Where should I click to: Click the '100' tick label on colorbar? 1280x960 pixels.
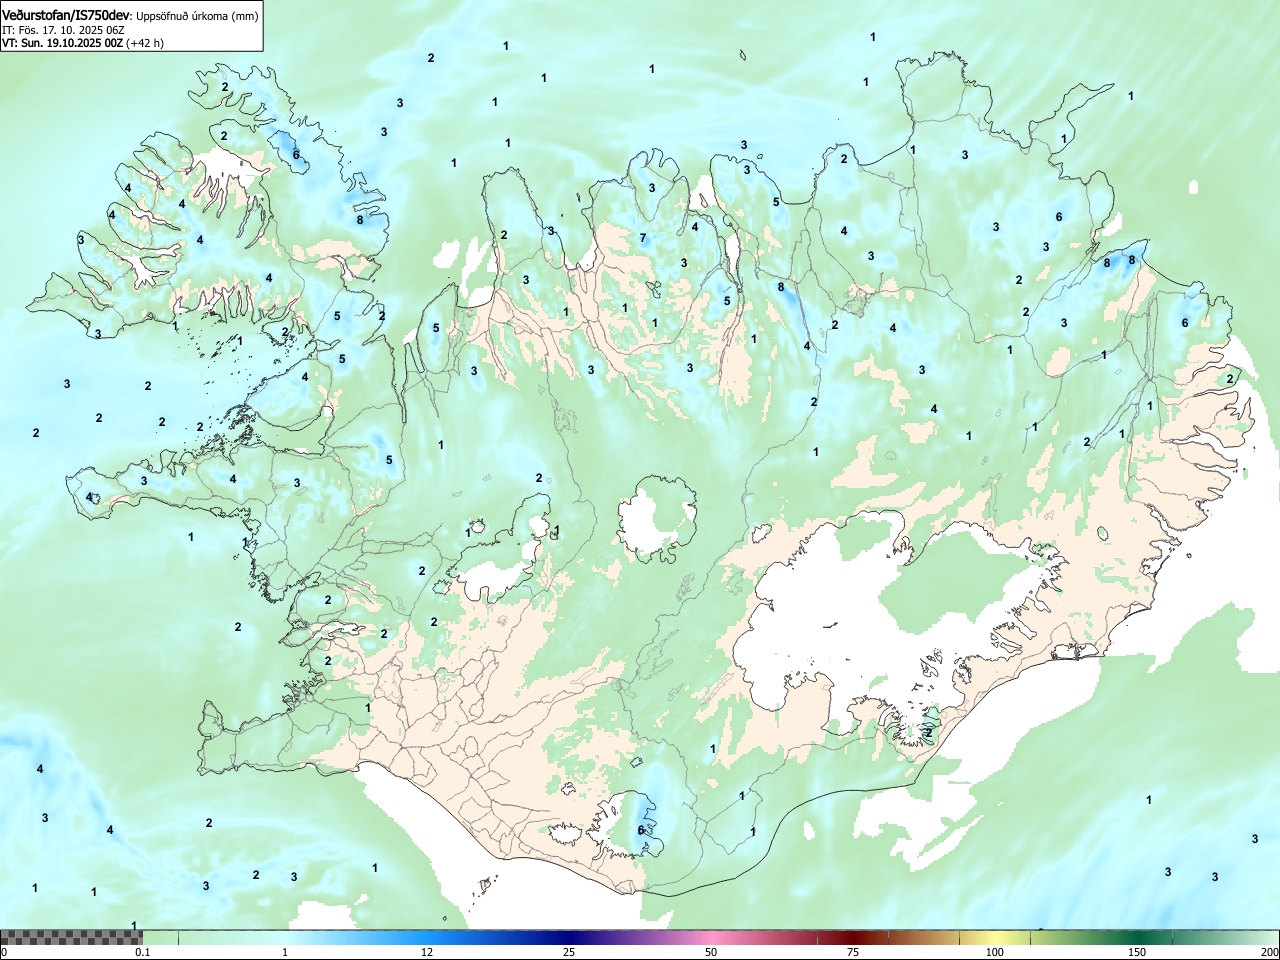[994, 952]
